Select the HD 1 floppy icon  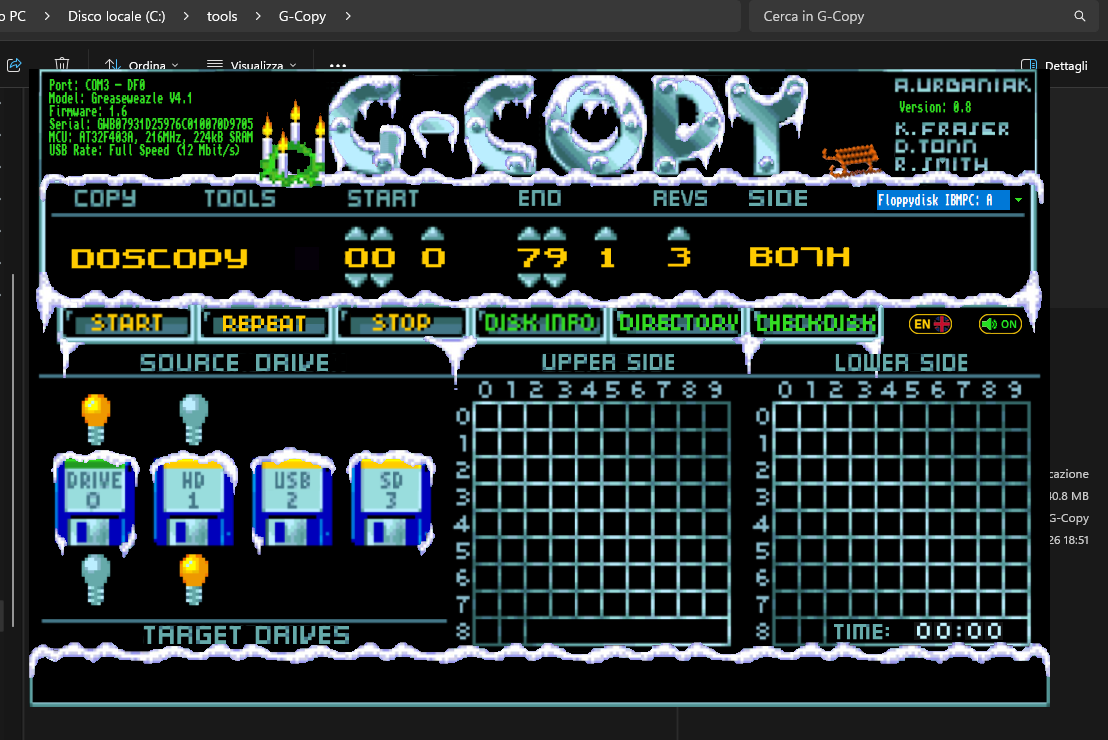(x=192, y=501)
